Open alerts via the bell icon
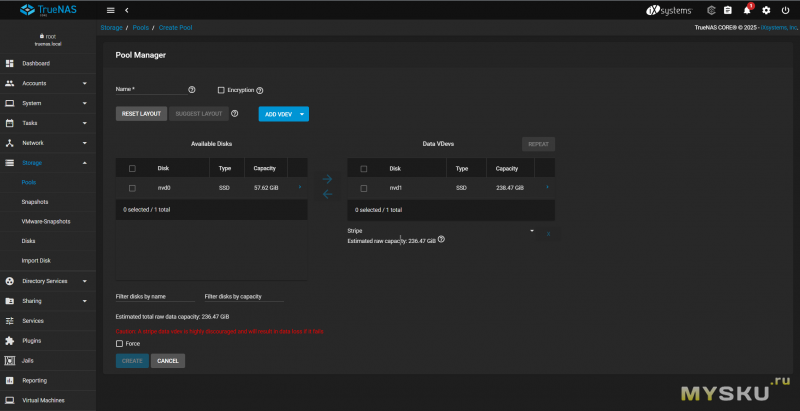The height and width of the screenshot is (411, 800). click(x=747, y=10)
